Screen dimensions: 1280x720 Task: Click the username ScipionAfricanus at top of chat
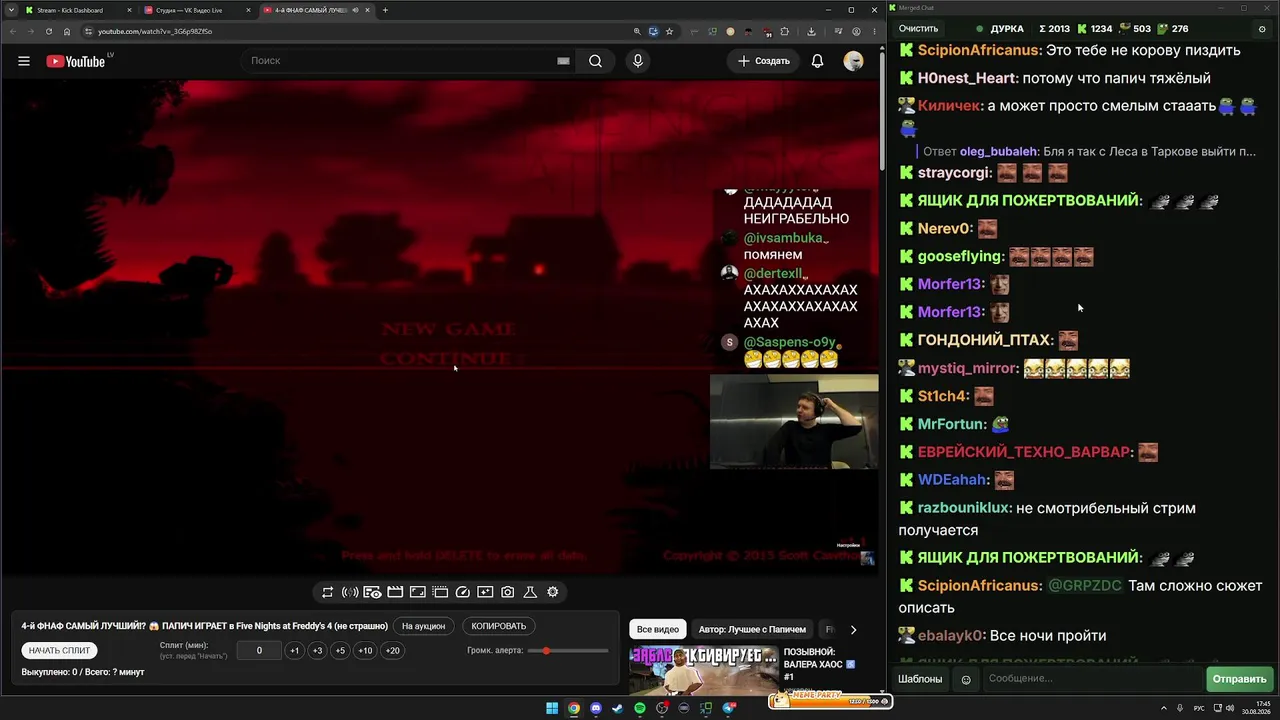pyautogui.click(x=978, y=50)
